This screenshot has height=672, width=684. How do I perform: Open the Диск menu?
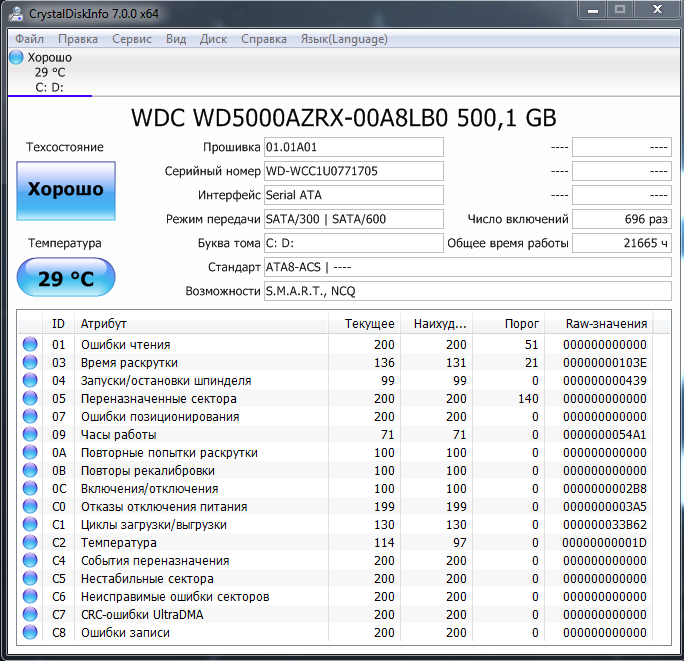(x=213, y=39)
